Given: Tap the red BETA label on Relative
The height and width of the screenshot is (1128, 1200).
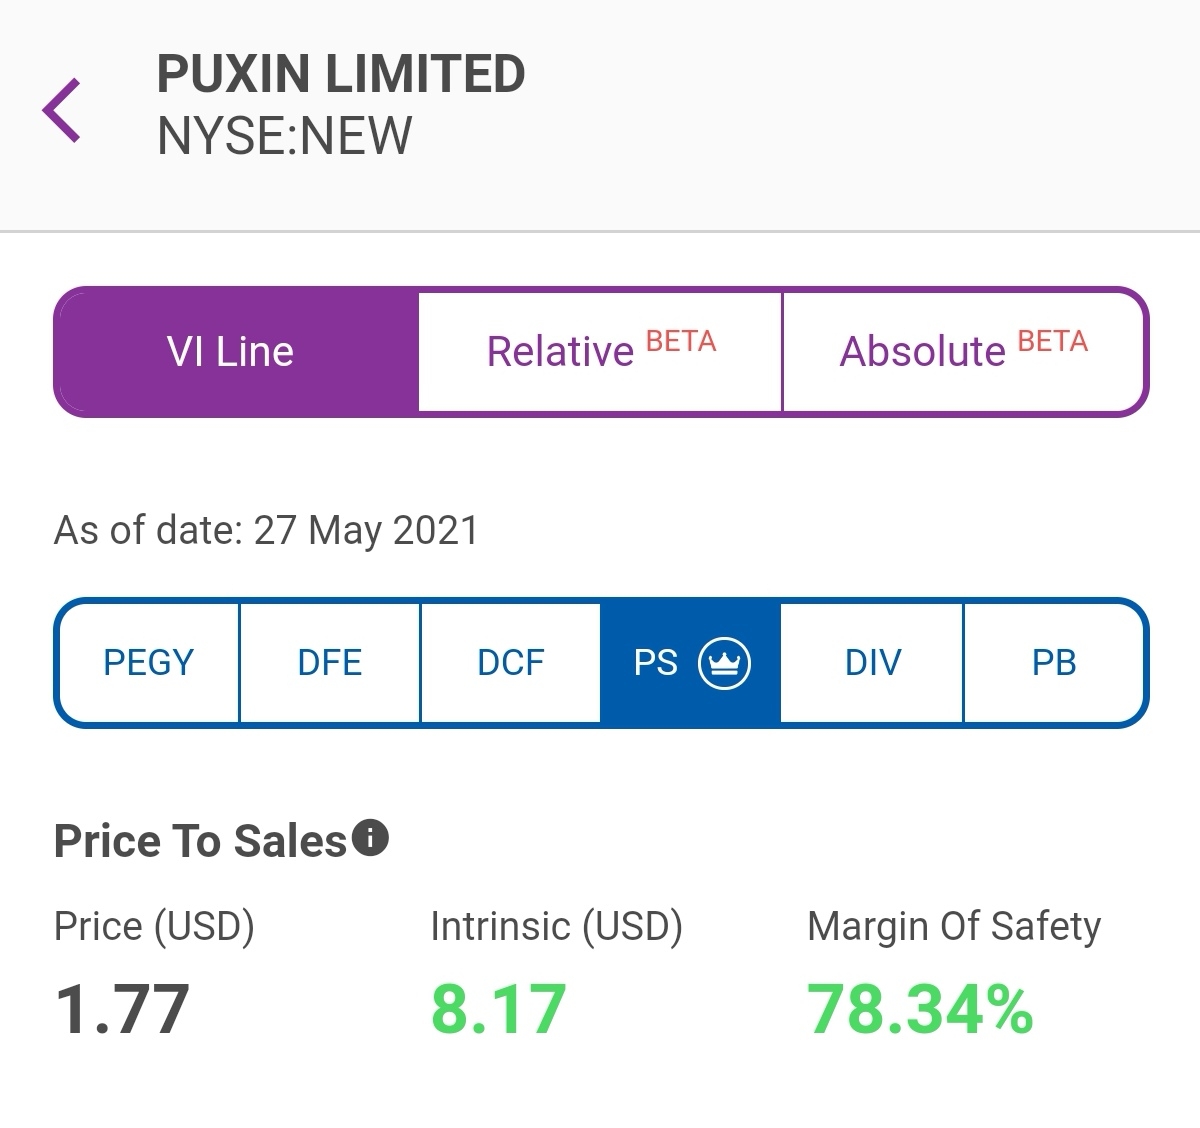Looking at the screenshot, I should click(x=681, y=342).
